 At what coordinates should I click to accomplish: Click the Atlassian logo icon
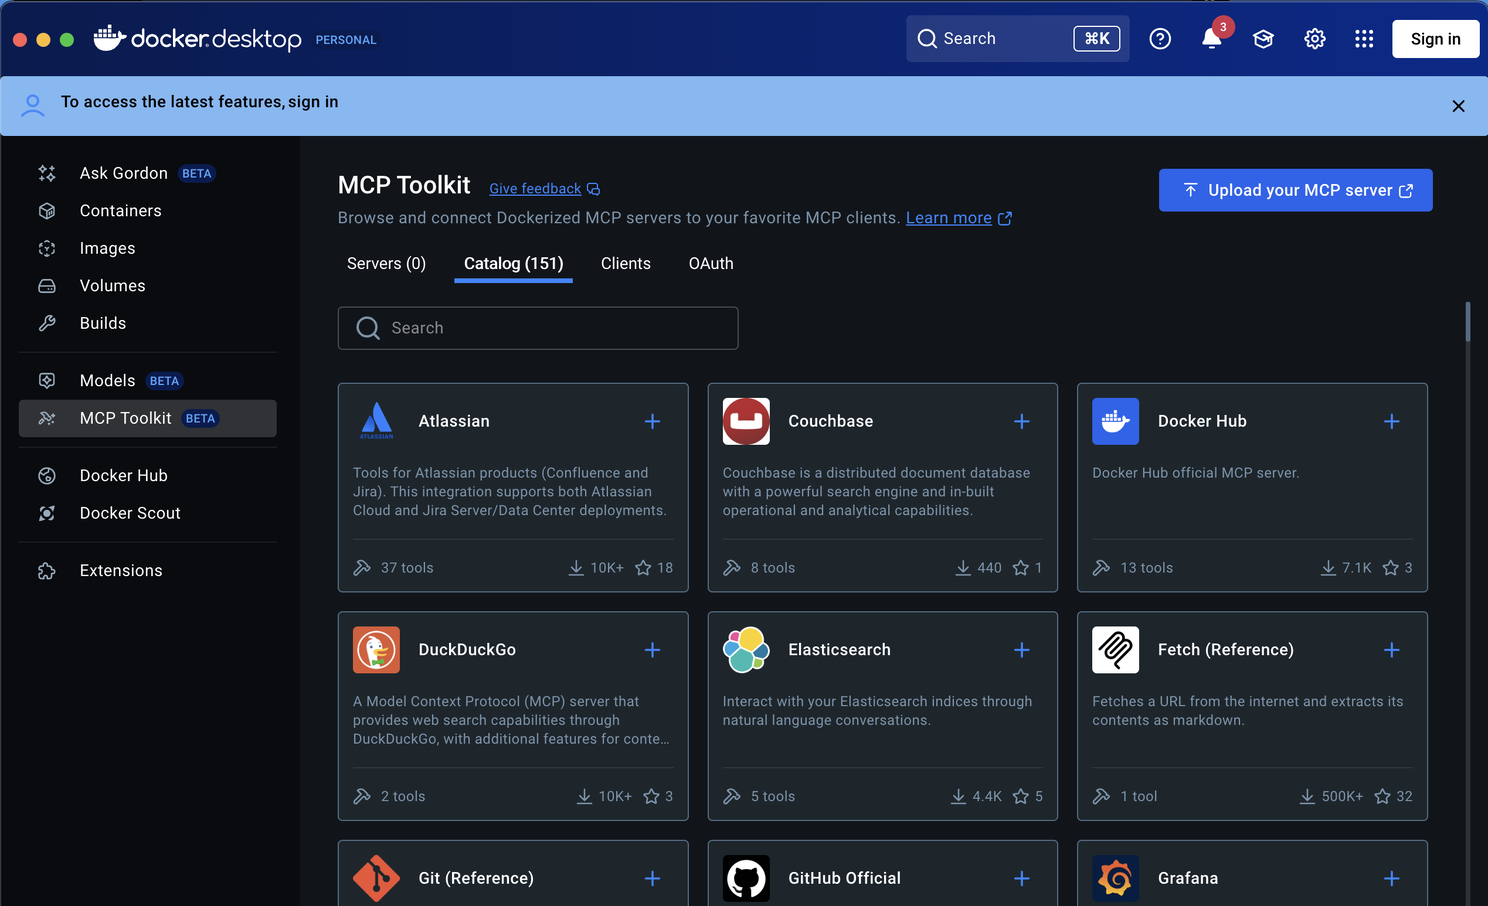(x=376, y=421)
